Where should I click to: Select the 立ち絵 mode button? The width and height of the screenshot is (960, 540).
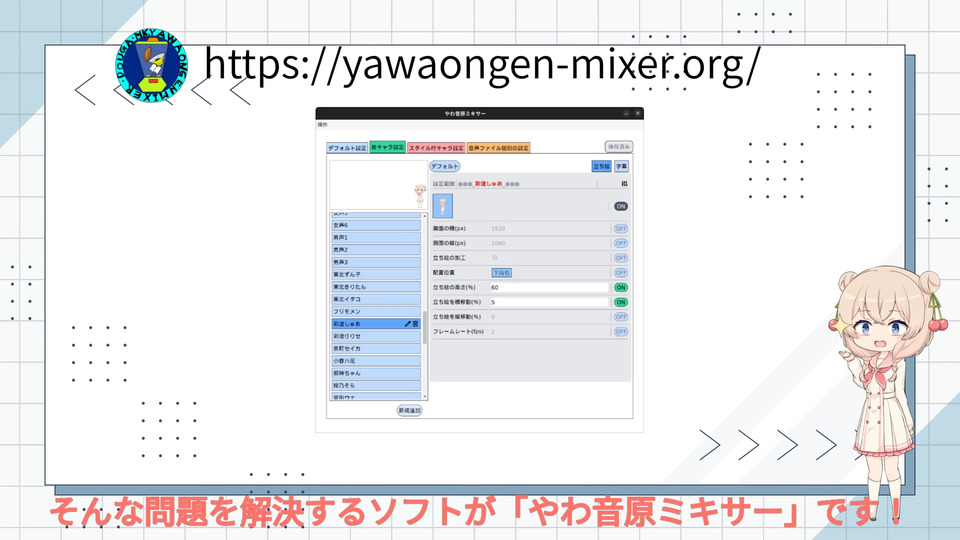[x=601, y=166]
